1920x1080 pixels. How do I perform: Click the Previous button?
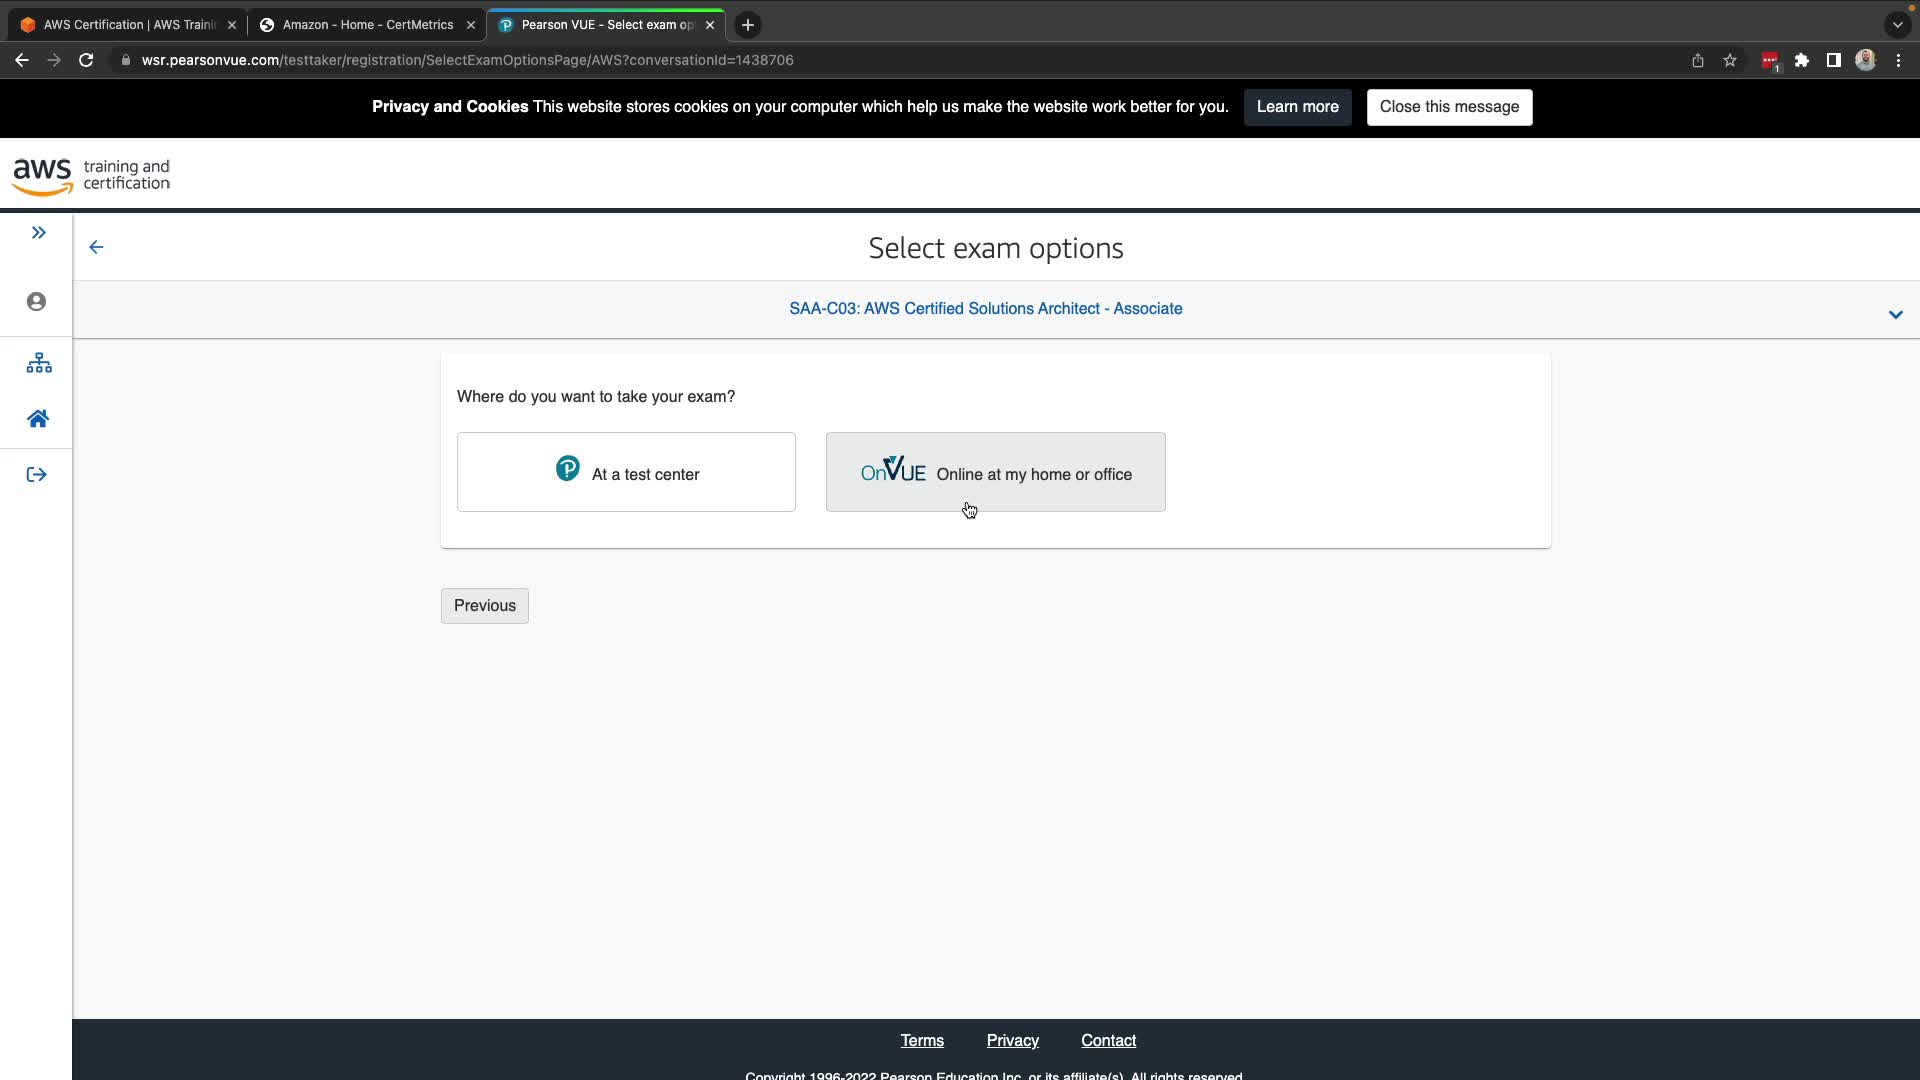coord(484,606)
